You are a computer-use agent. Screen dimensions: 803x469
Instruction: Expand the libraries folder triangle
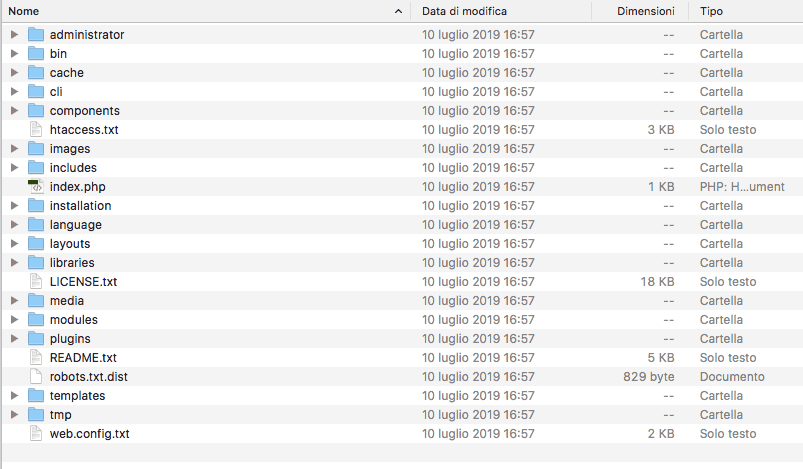point(14,263)
